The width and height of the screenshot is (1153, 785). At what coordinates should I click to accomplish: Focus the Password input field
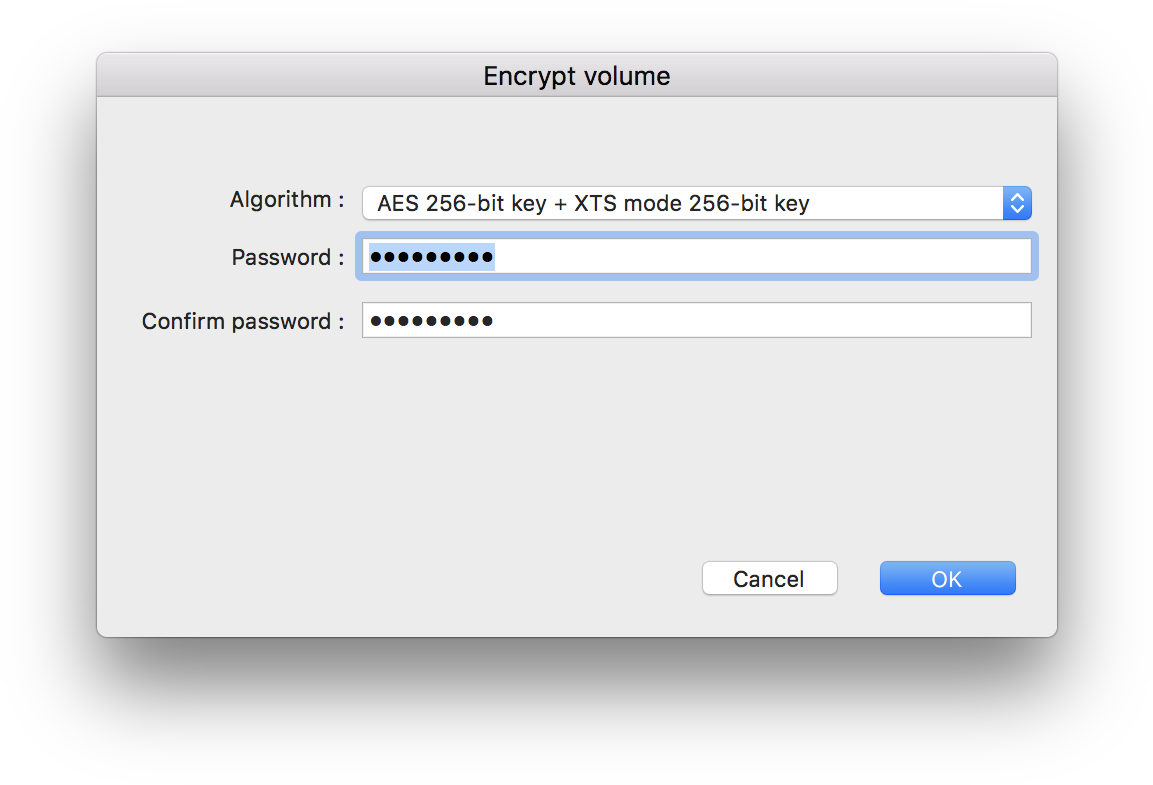696,257
